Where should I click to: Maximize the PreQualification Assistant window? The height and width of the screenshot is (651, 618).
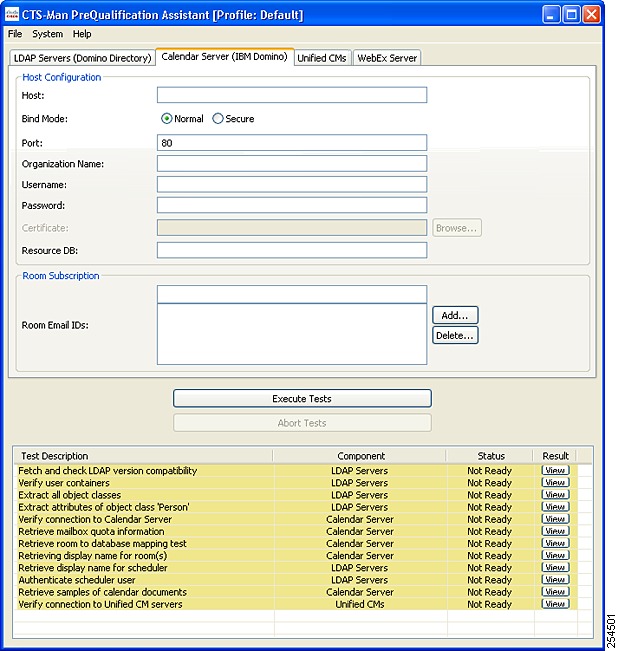[572, 15]
